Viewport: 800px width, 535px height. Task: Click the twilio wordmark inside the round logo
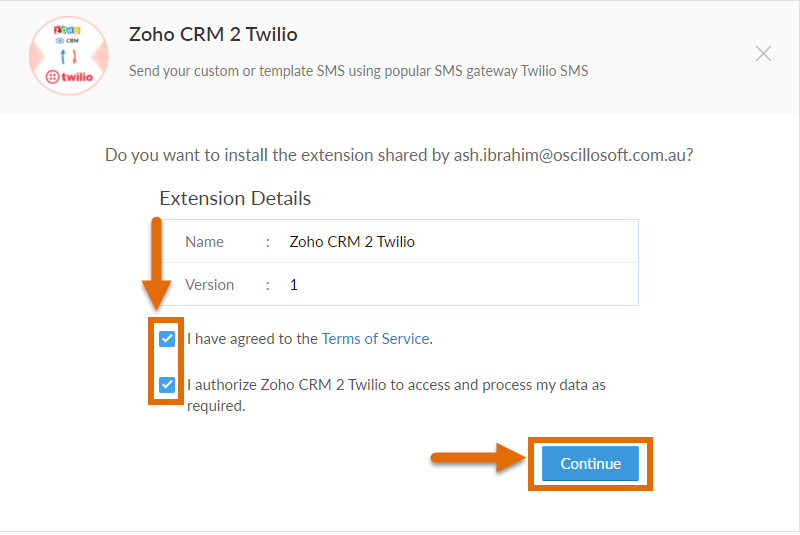[69, 77]
